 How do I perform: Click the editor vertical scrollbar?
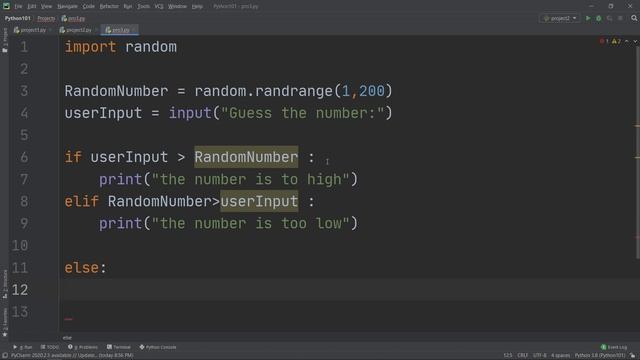tap(637, 151)
